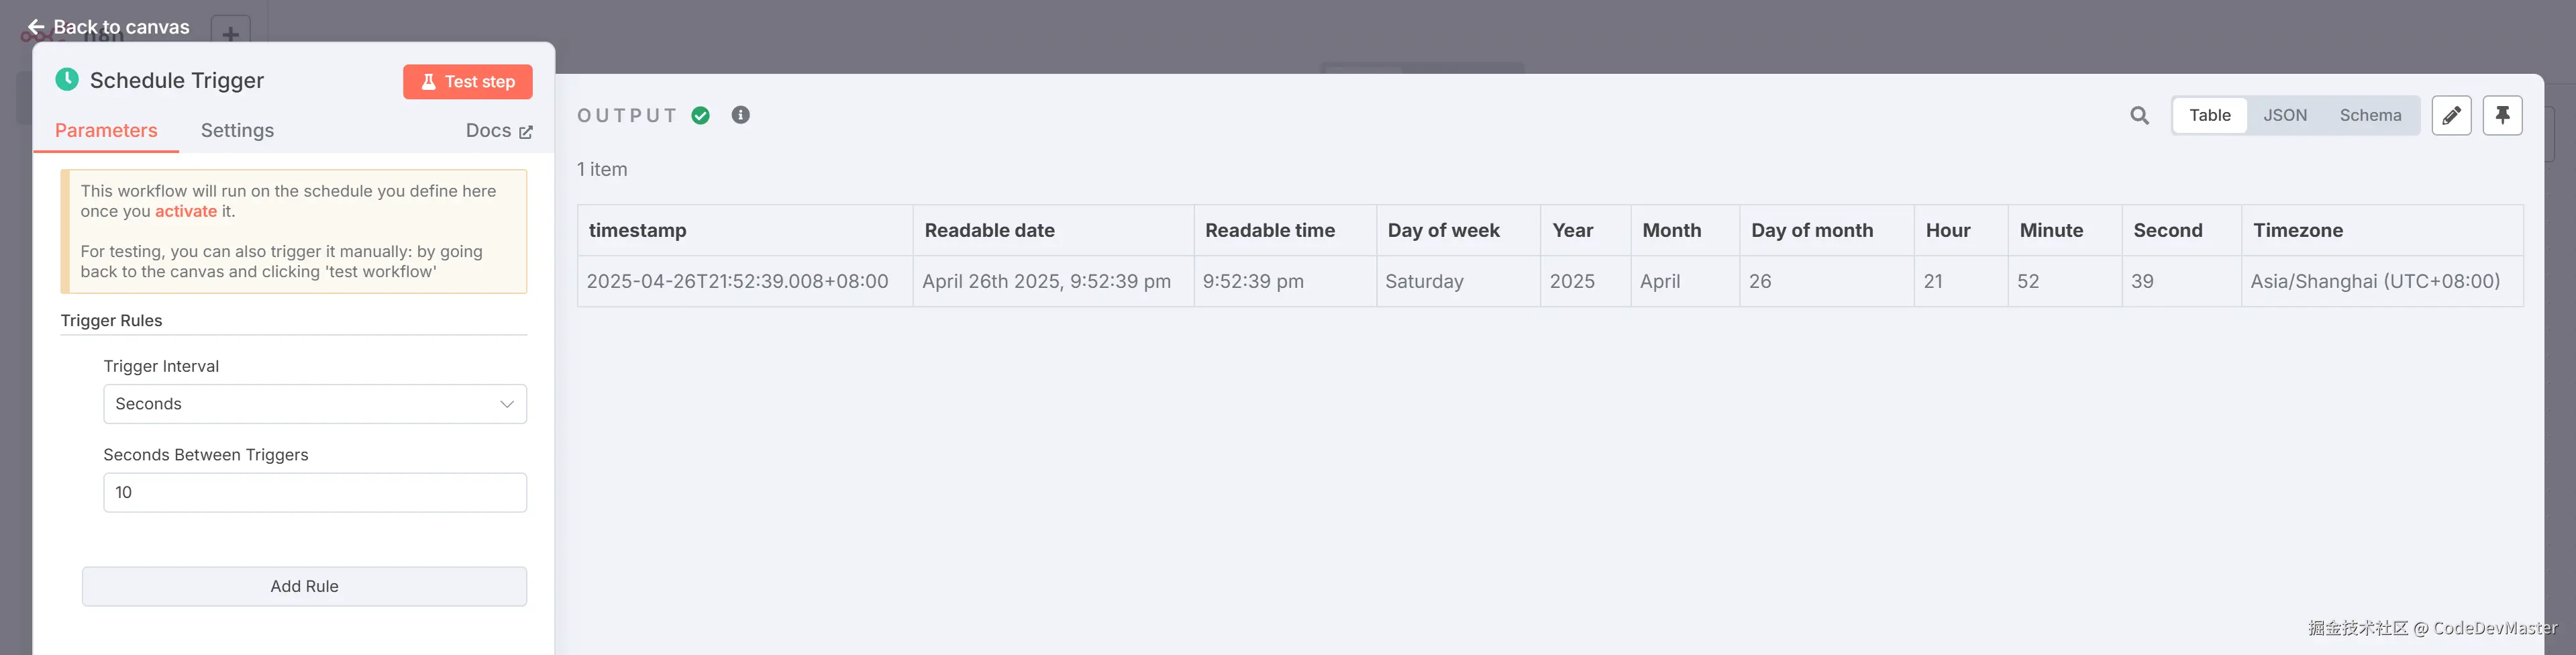Click the green output success checkmark
Viewport: 2576px width, 655px height.
(701, 116)
